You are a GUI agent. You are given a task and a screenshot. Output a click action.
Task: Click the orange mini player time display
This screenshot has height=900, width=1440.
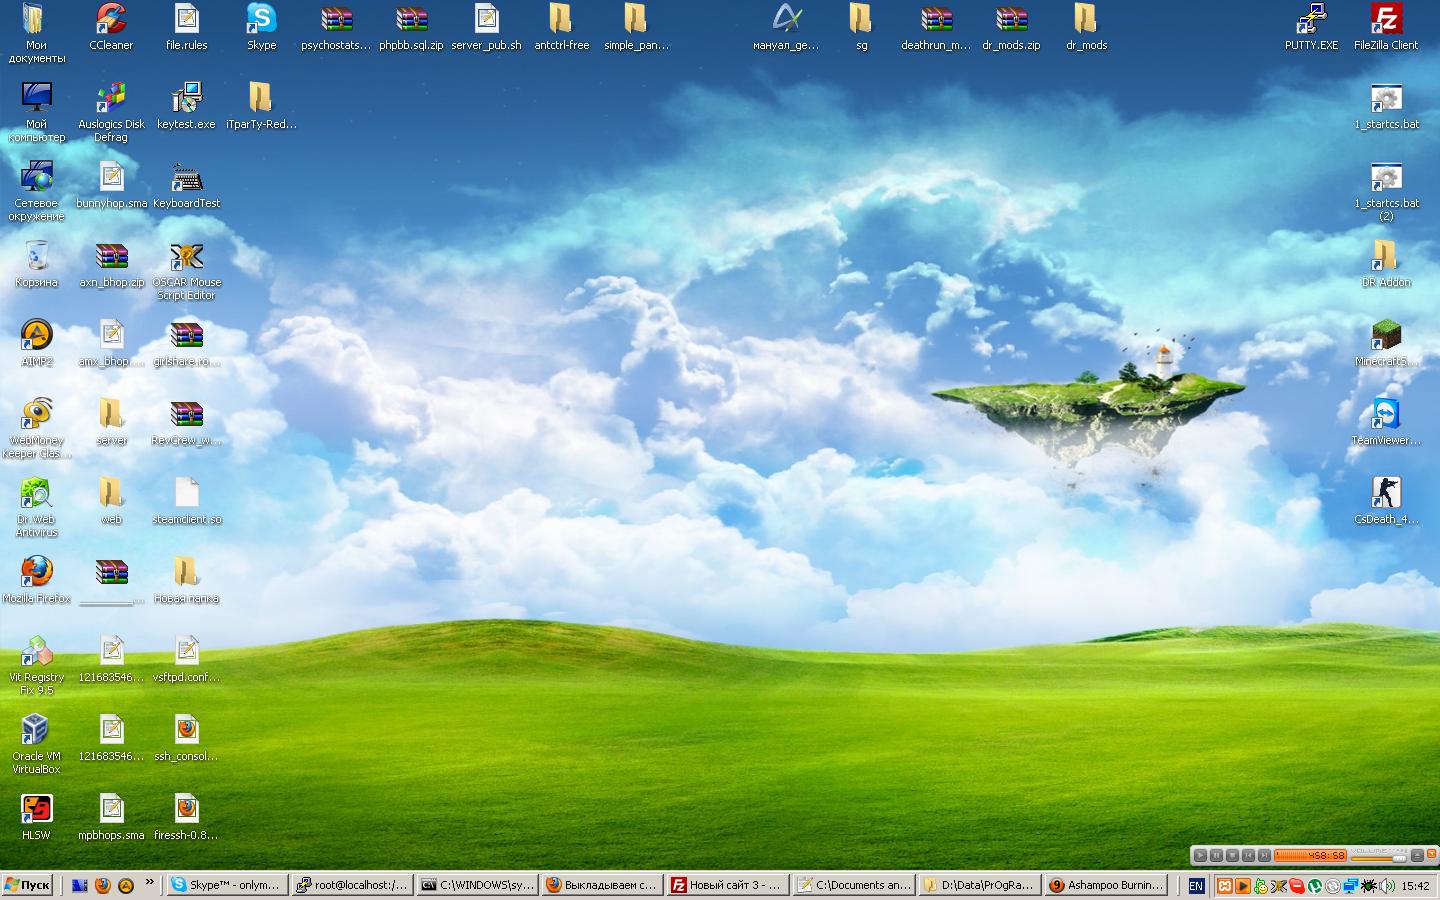coord(1310,856)
